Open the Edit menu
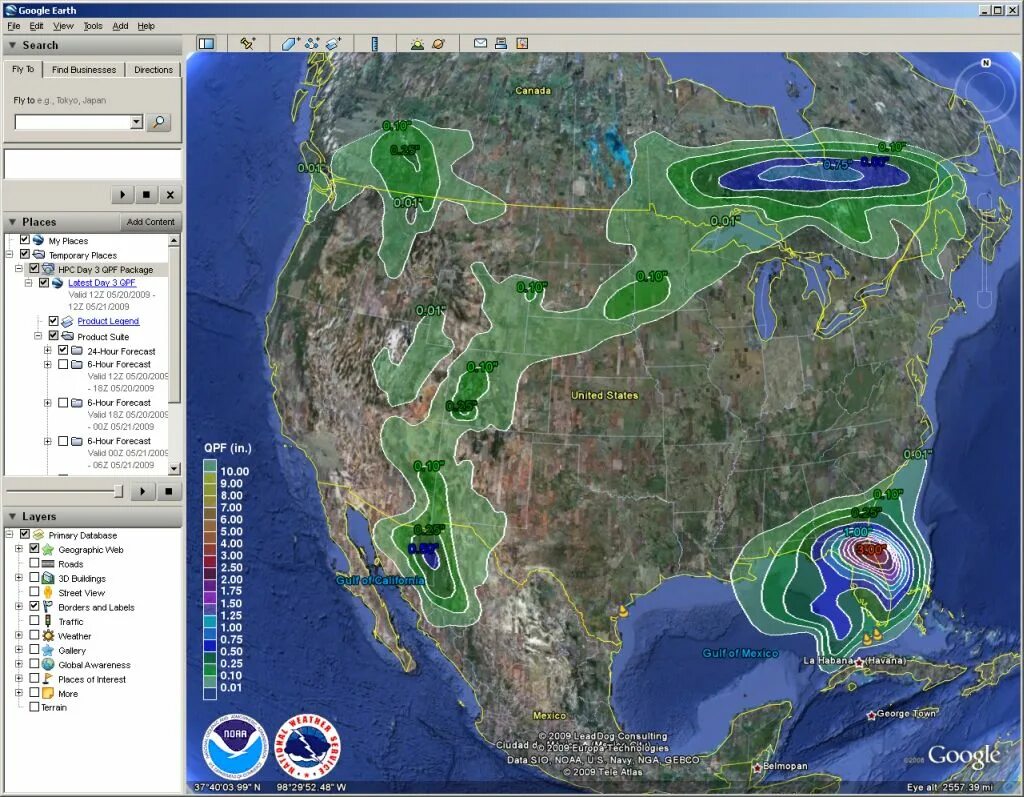The height and width of the screenshot is (797, 1024). coord(37,26)
